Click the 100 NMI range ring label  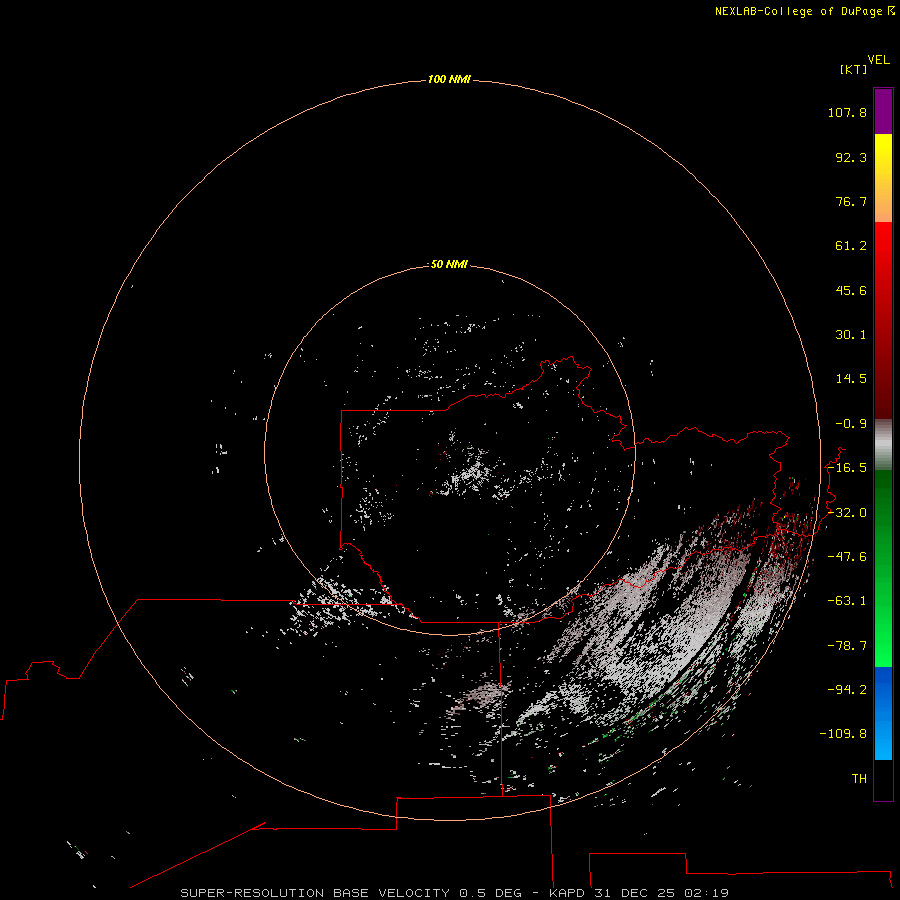coord(449,79)
